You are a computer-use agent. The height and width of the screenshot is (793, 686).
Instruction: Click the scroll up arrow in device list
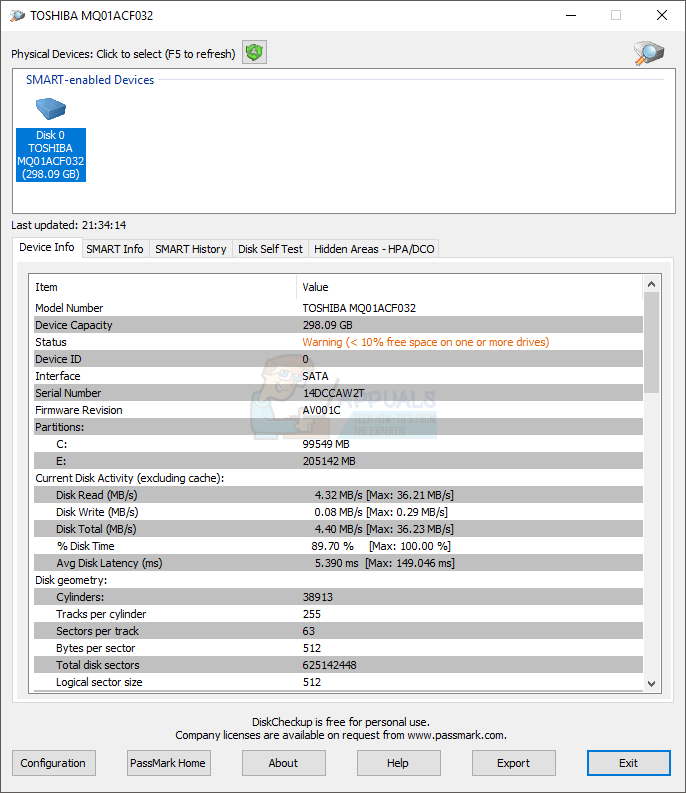tap(652, 284)
